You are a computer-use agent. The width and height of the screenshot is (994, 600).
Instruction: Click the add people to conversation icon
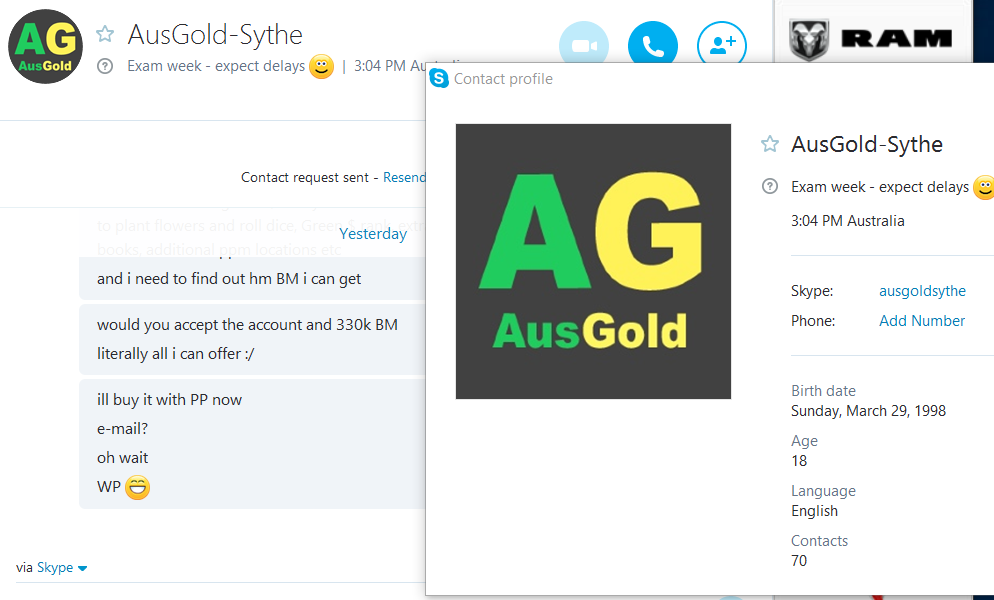pos(721,46)
